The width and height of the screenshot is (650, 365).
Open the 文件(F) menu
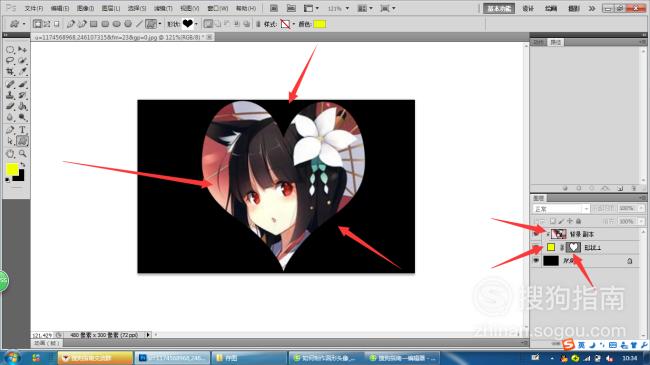(x=34, y=8)
